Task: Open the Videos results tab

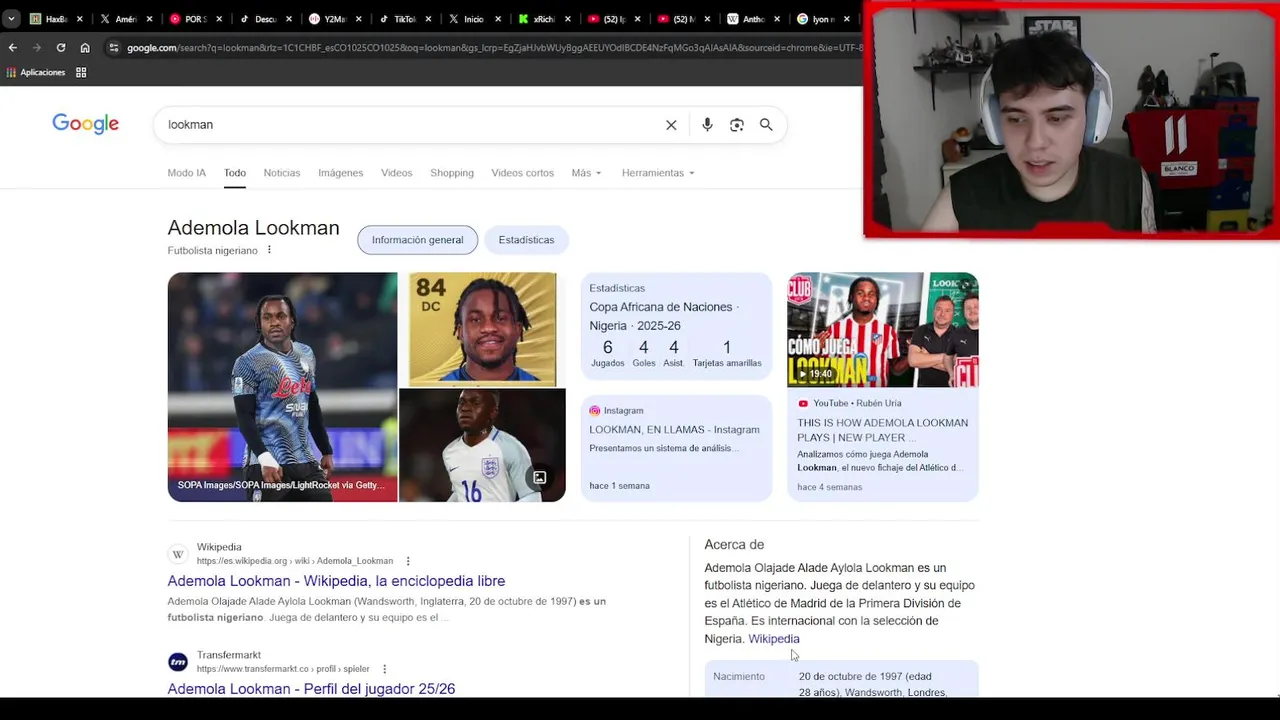Action: pos(396,173)
